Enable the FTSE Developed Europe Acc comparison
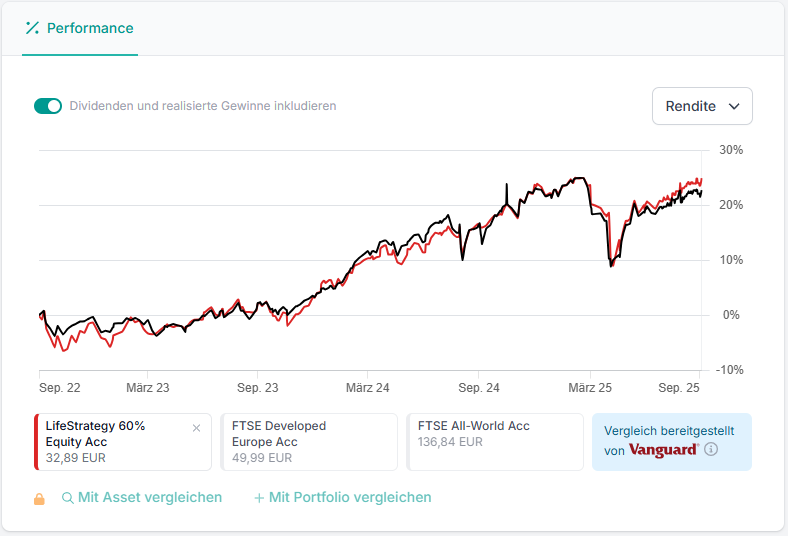The width and height of the screenshot is (788, 536). click(308, 442)
